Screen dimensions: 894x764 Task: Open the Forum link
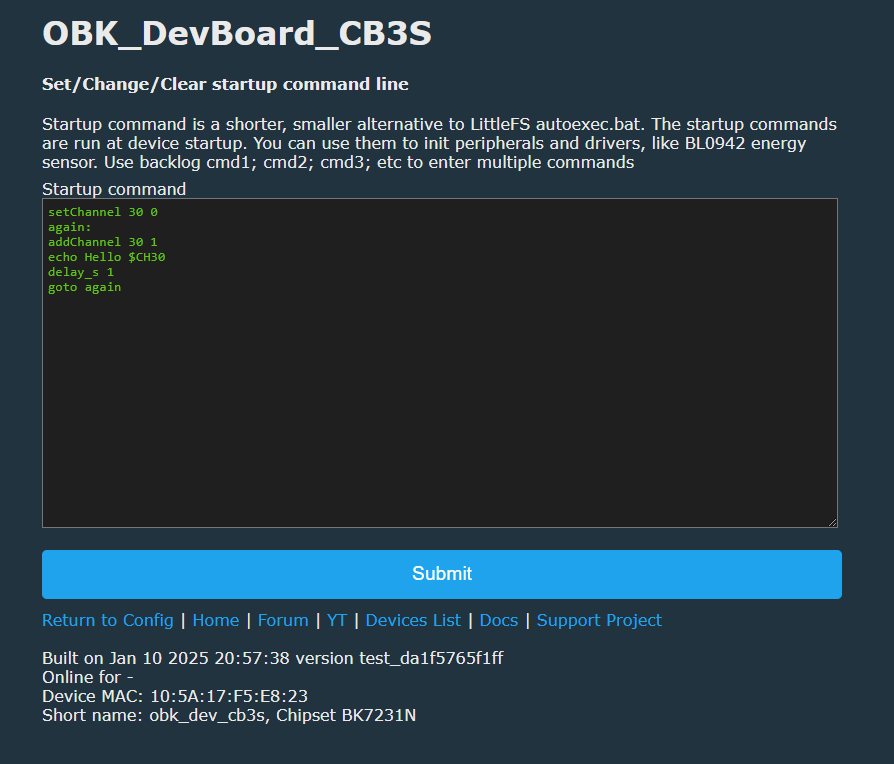coord(283,620)
